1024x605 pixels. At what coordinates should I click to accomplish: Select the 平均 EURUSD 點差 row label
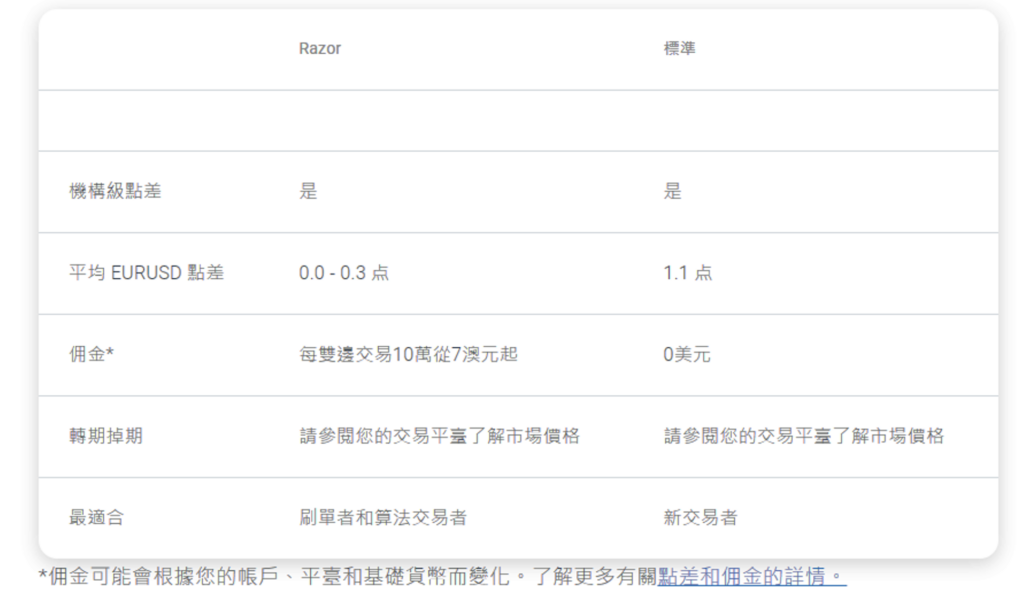pos(146,273)
